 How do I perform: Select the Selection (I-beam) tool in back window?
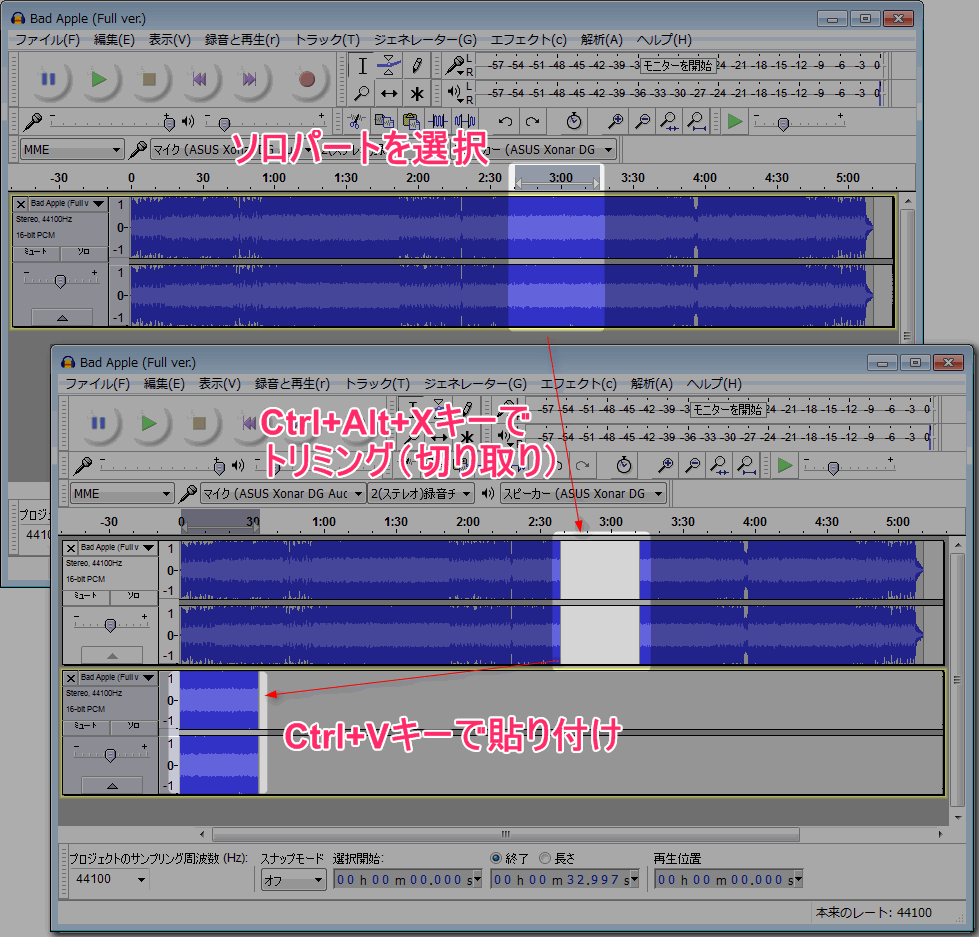(x=362, y=66)
